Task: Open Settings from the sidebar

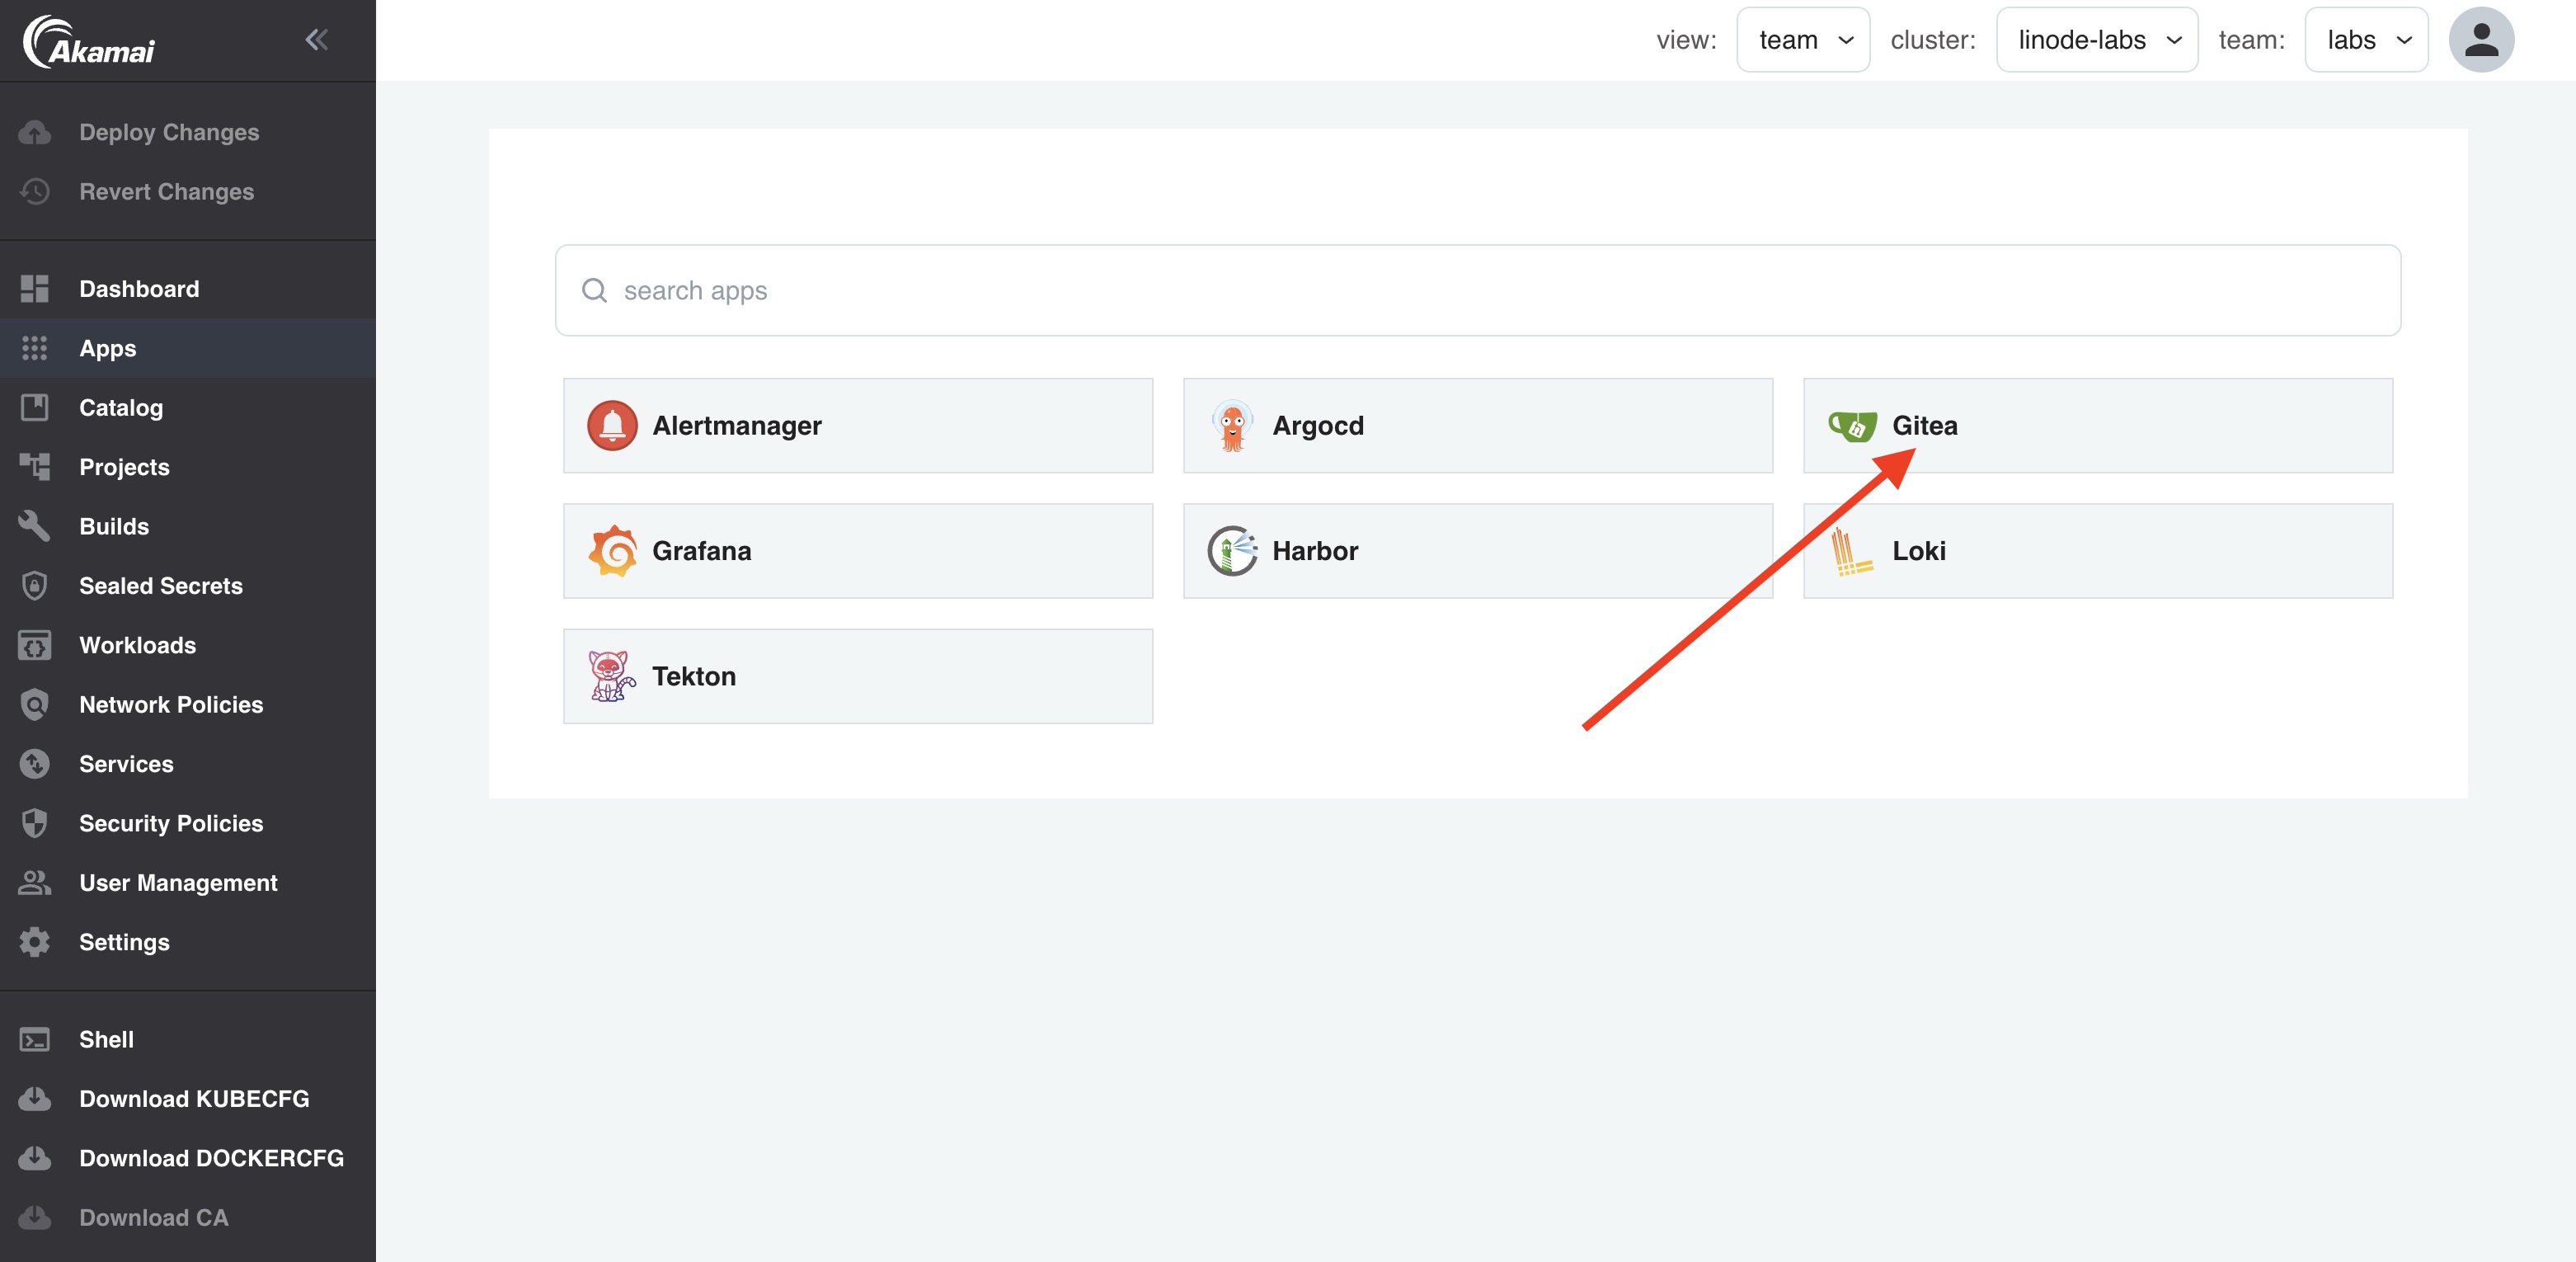Action: coord(188,942)
